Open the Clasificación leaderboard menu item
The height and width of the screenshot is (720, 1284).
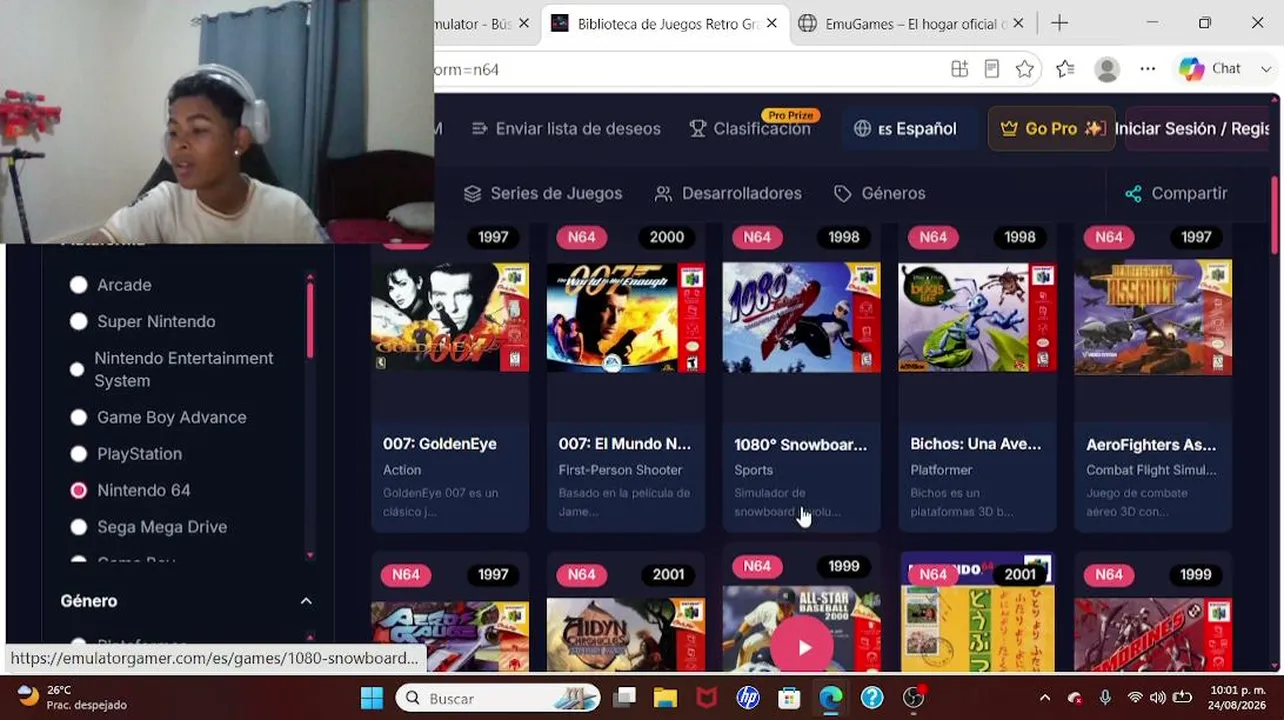(x=750, y=128)
